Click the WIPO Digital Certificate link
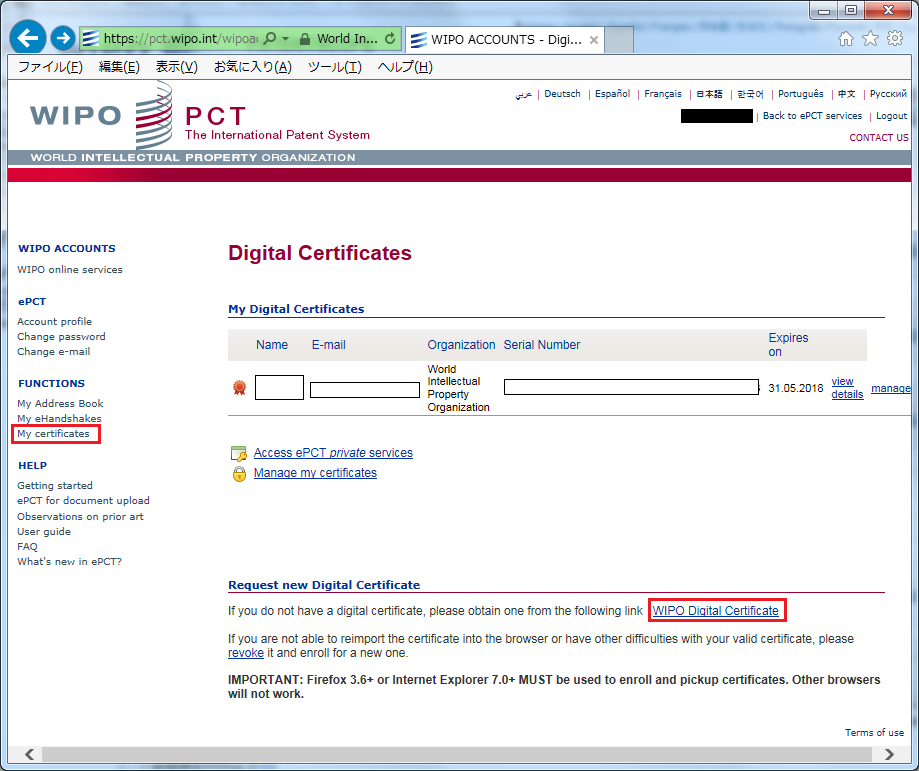Image resolution: width=919 pixels, height=771 pixels. coord(715,611)
